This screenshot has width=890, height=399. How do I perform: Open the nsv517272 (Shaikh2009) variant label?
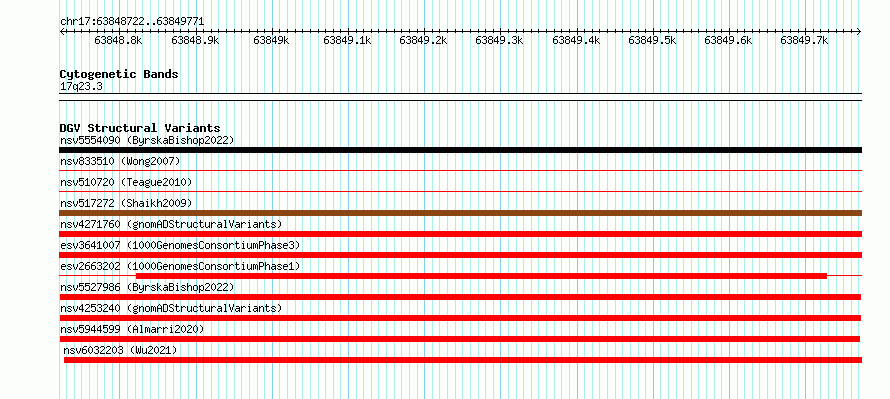(x=126, y=203)
